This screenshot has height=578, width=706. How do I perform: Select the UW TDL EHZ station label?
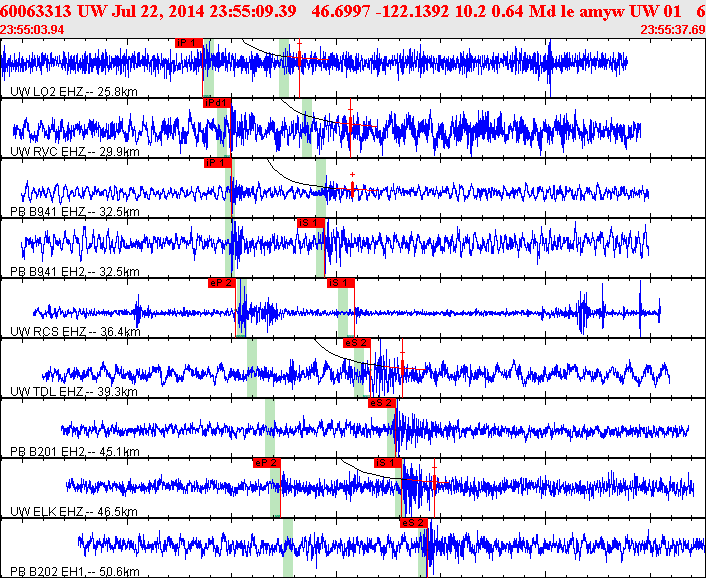[x=74, y=392]
